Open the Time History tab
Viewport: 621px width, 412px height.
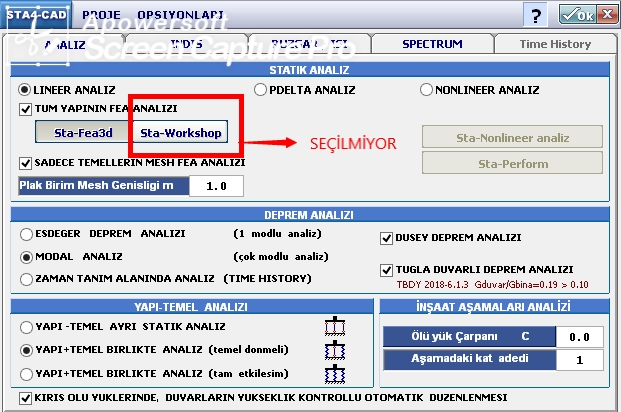click(555, 44)
